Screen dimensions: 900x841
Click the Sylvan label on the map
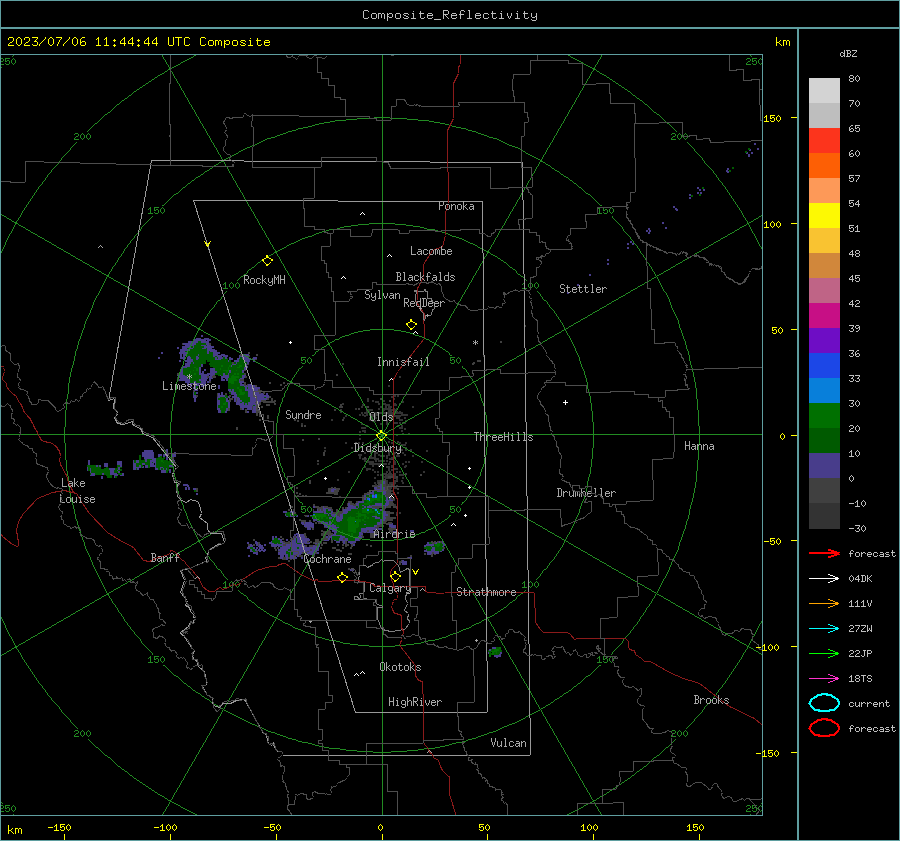pos(382,295)
